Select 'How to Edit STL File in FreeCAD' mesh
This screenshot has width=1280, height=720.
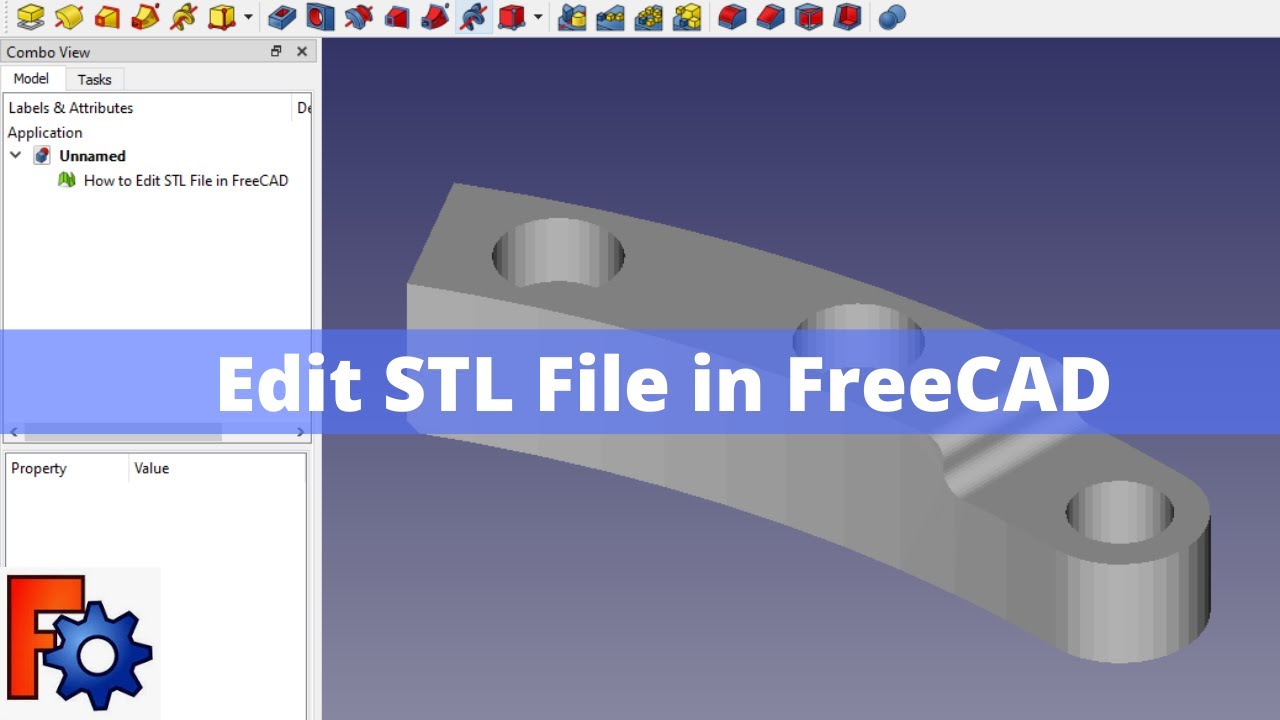186,181
